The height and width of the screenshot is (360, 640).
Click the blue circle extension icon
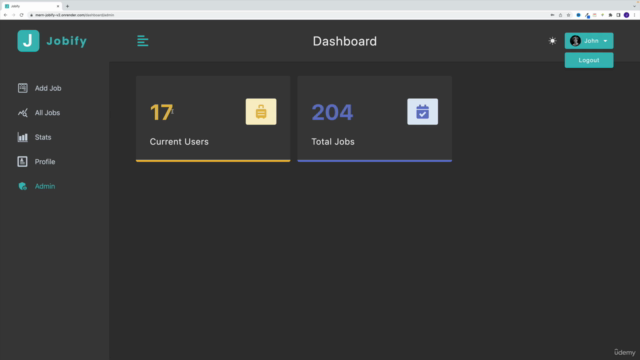(578, 15)
